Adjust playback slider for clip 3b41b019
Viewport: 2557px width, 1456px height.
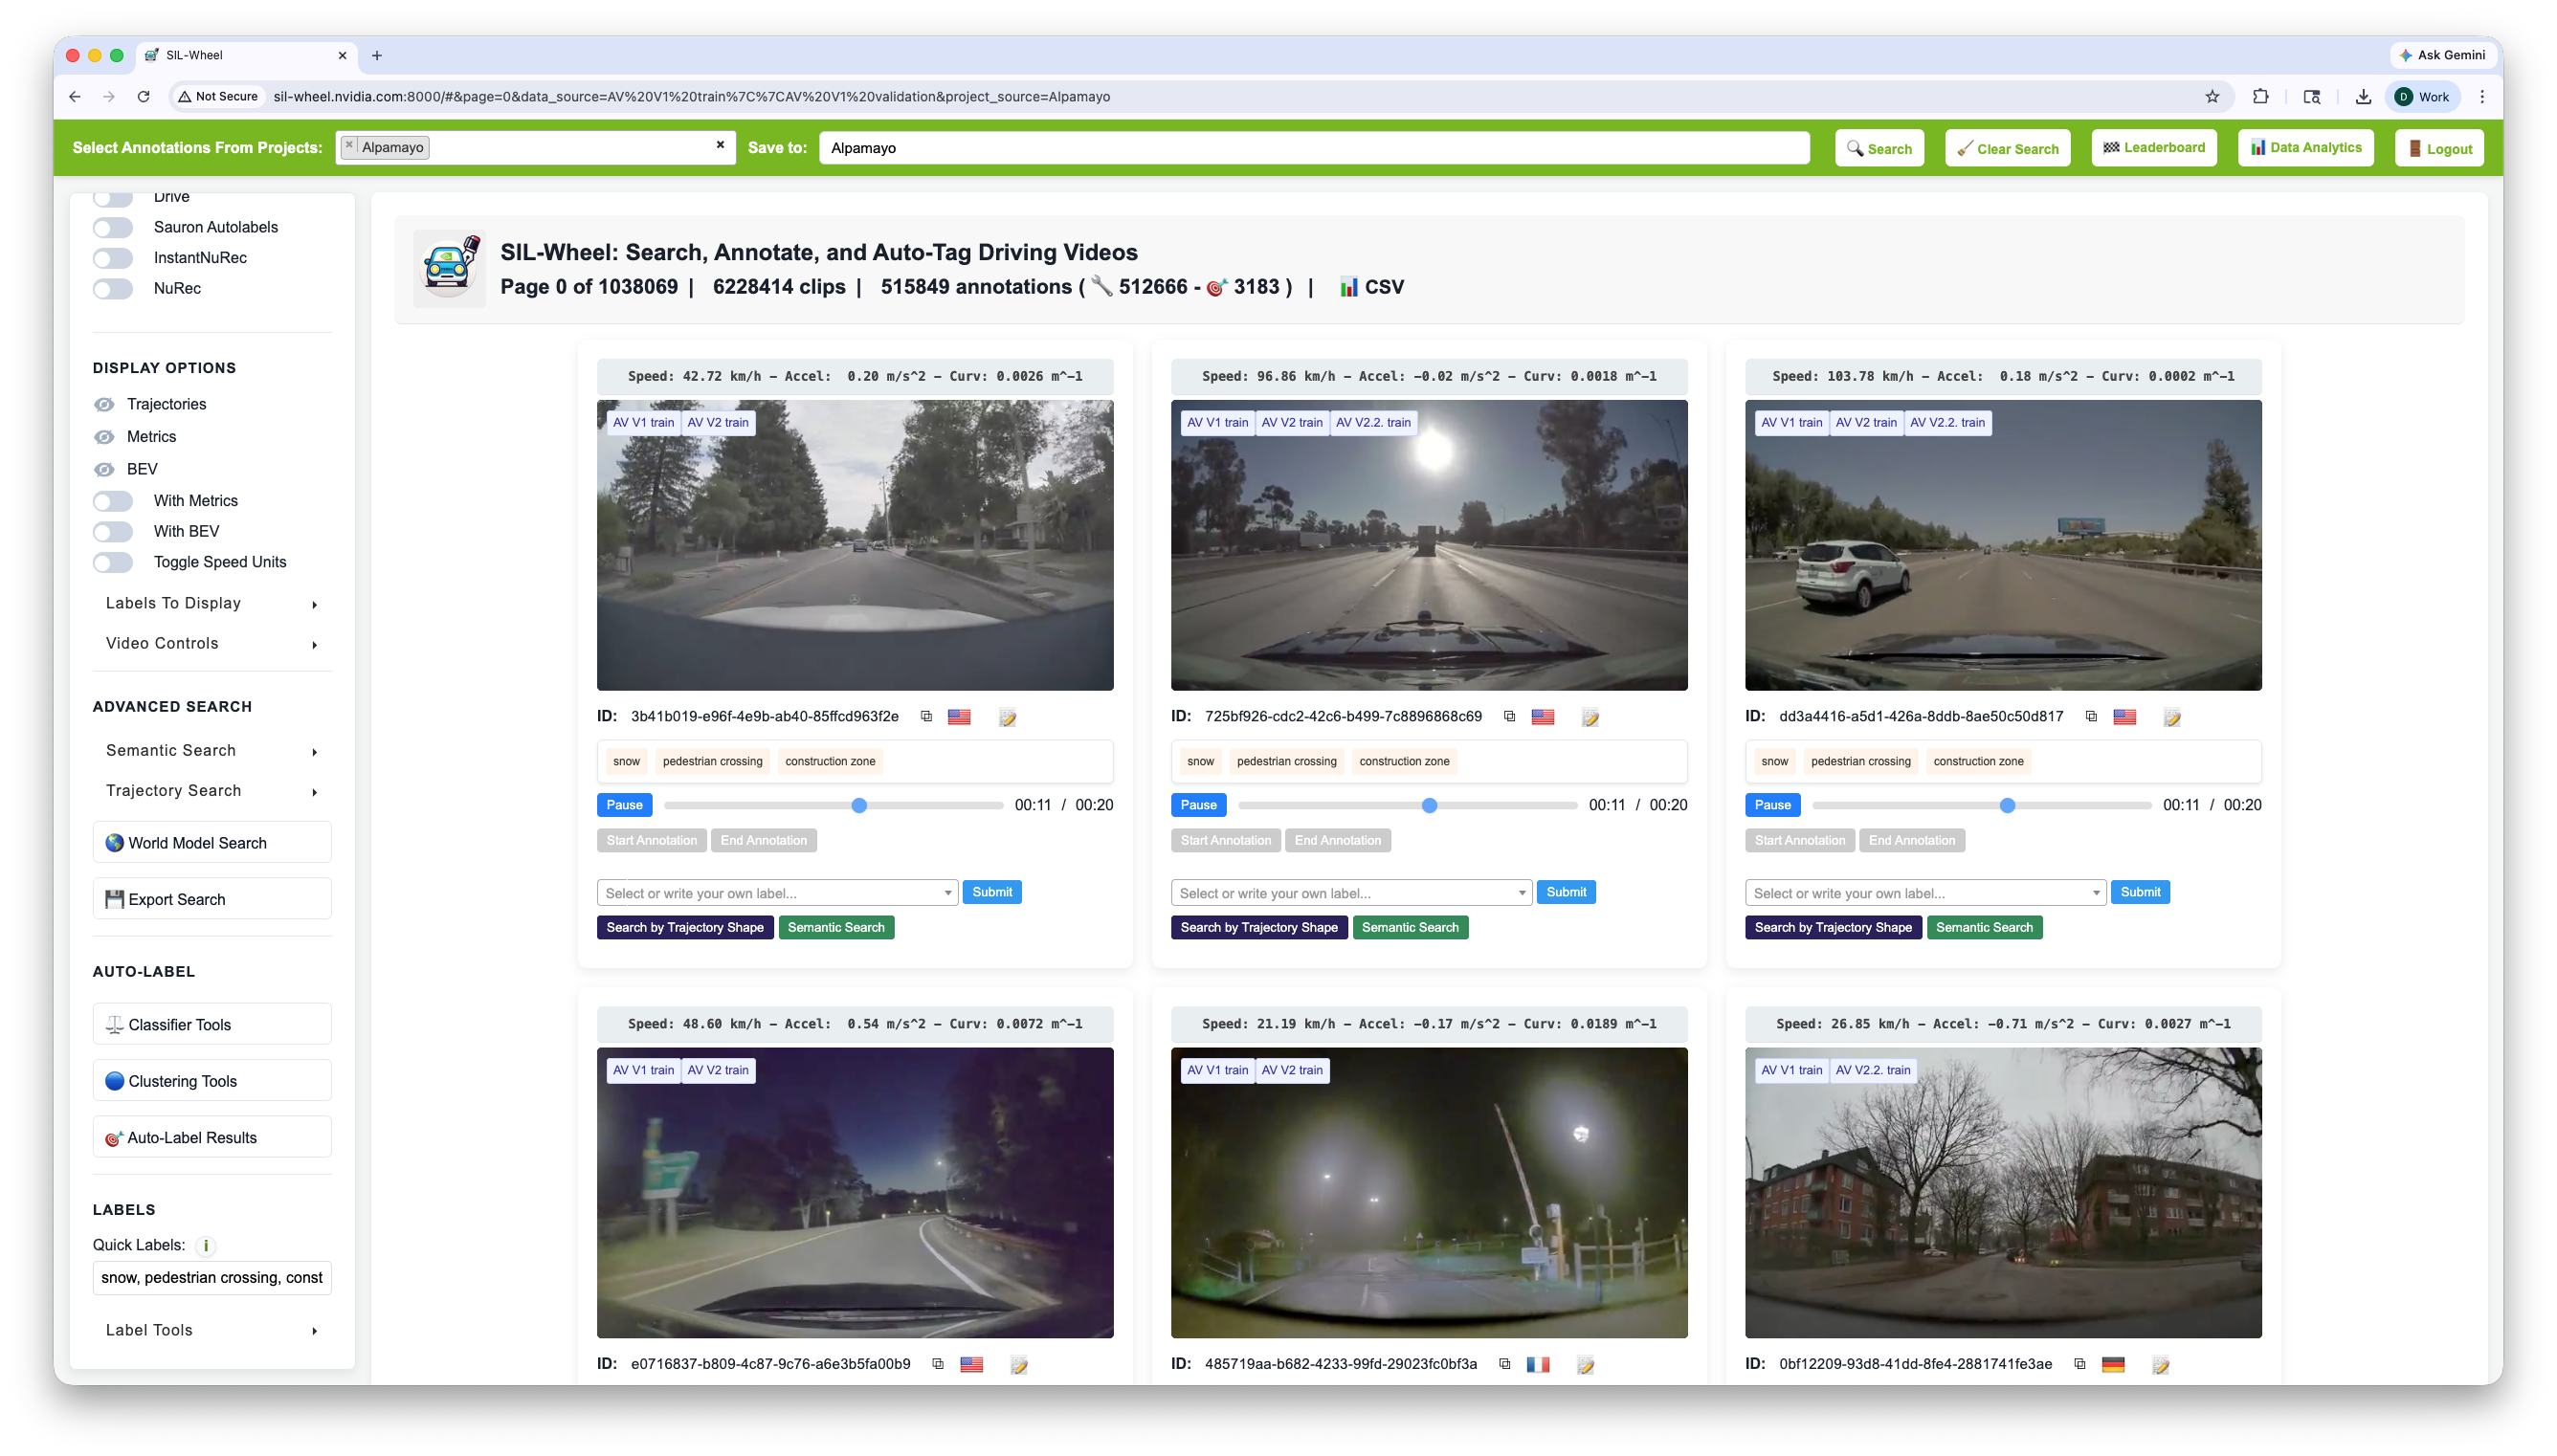click(x=833, y=805)
